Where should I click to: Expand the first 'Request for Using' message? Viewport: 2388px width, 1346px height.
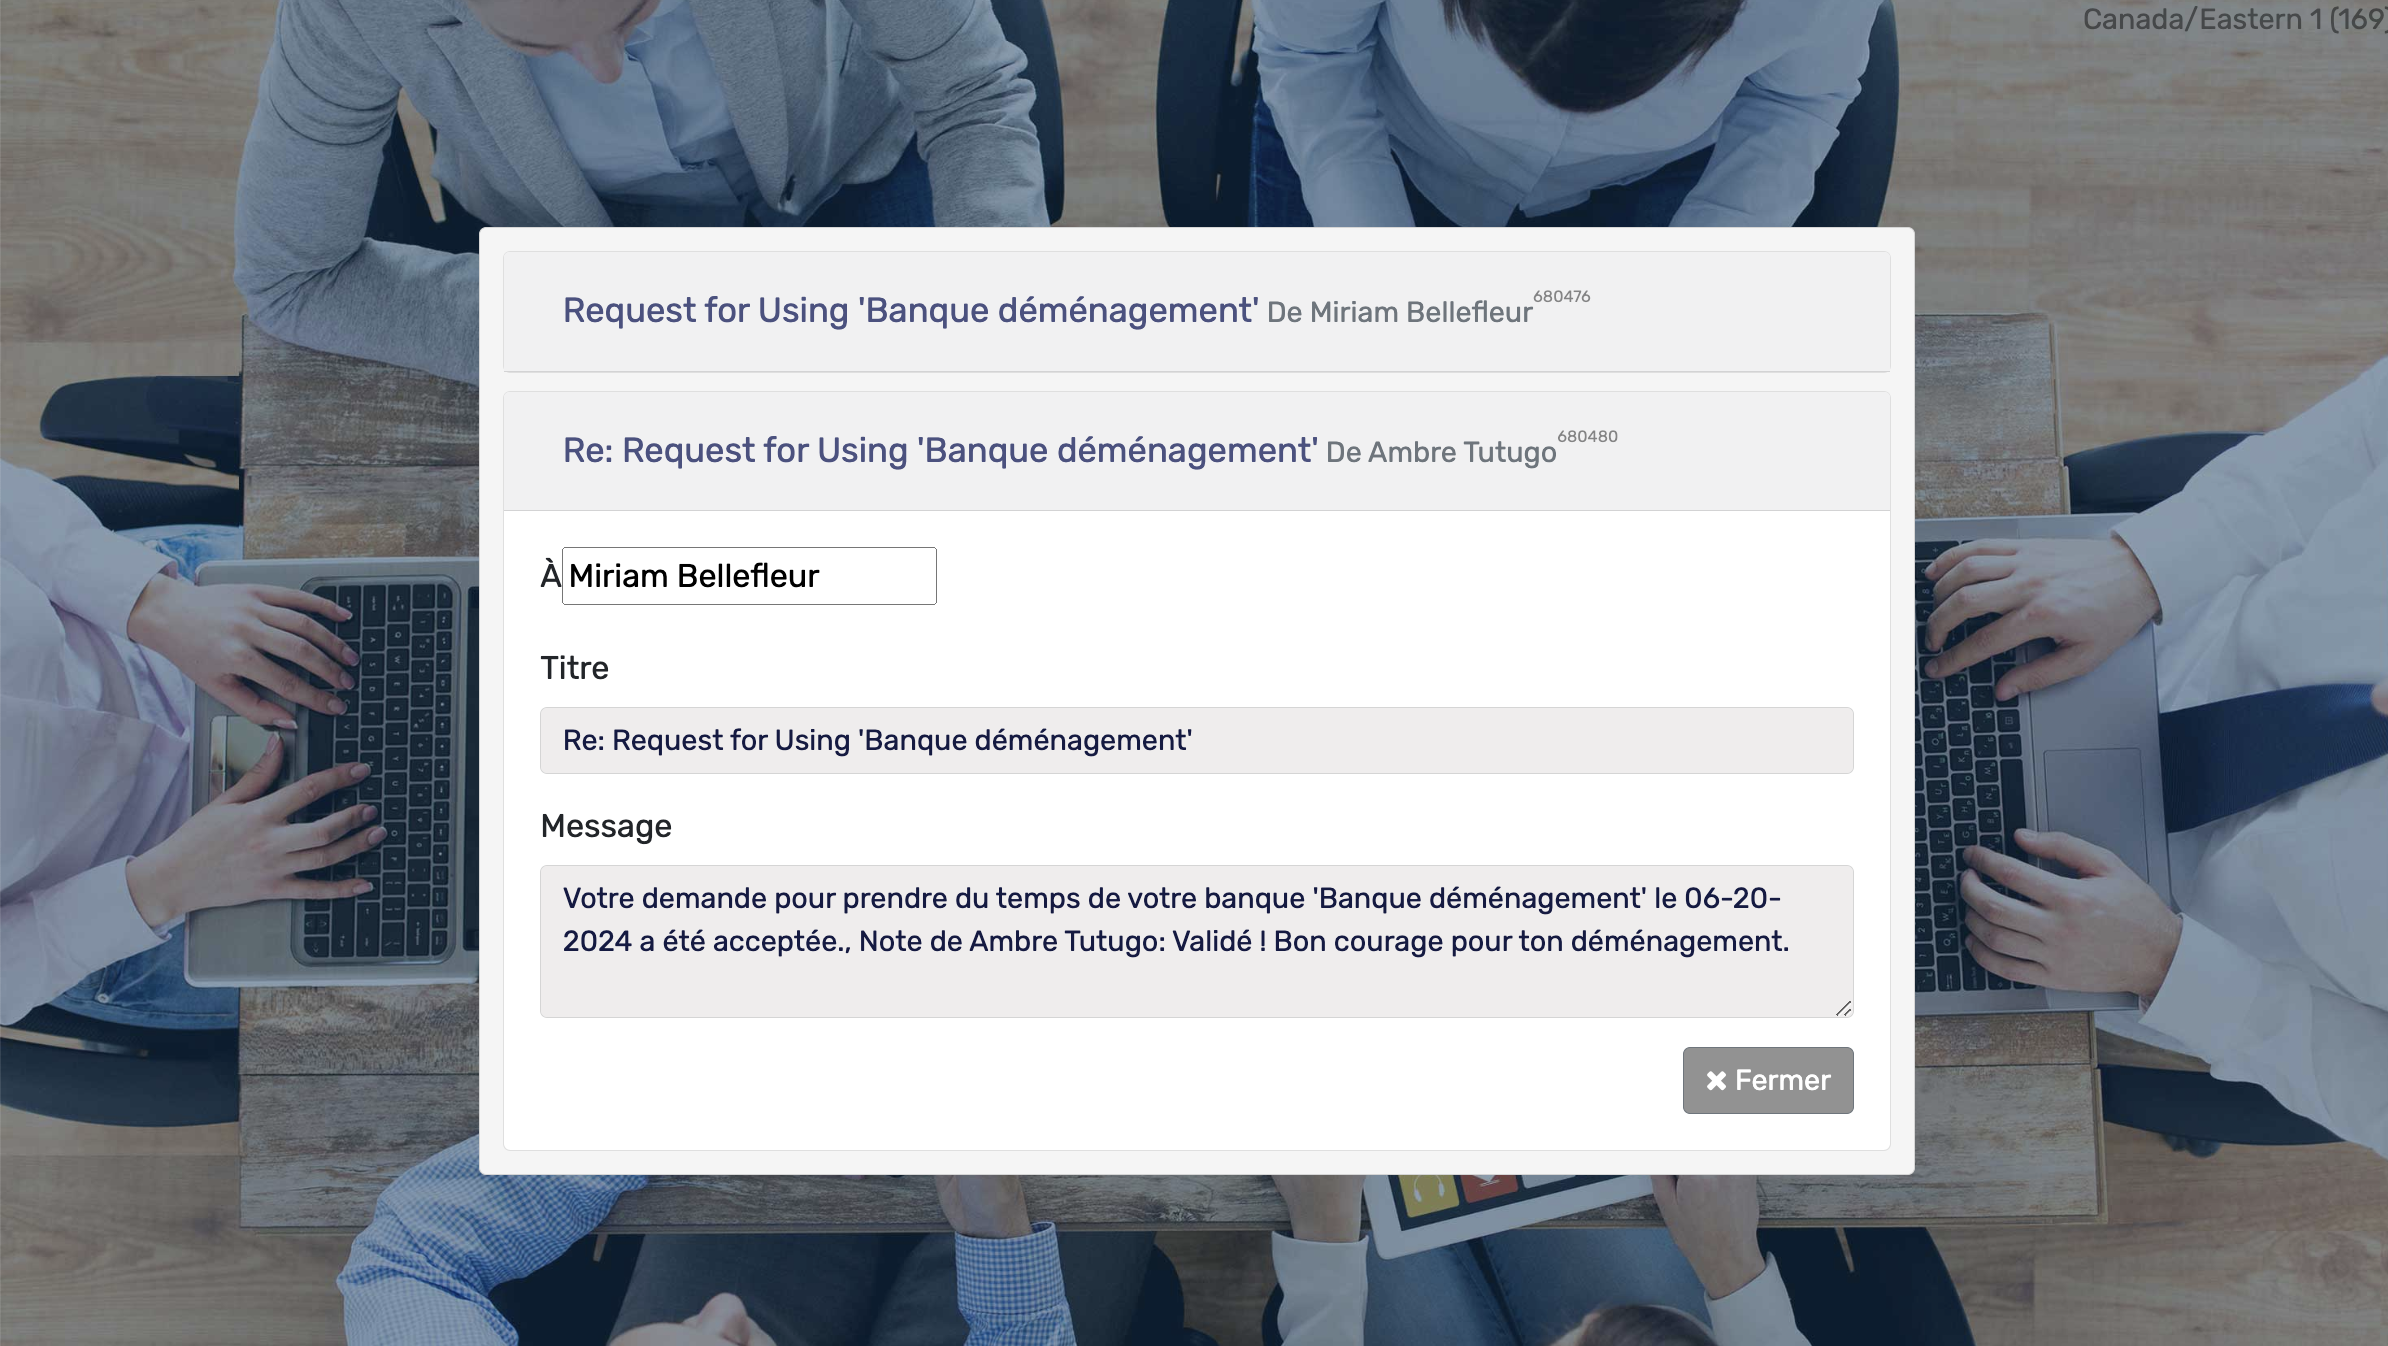[x=909, y=311]
